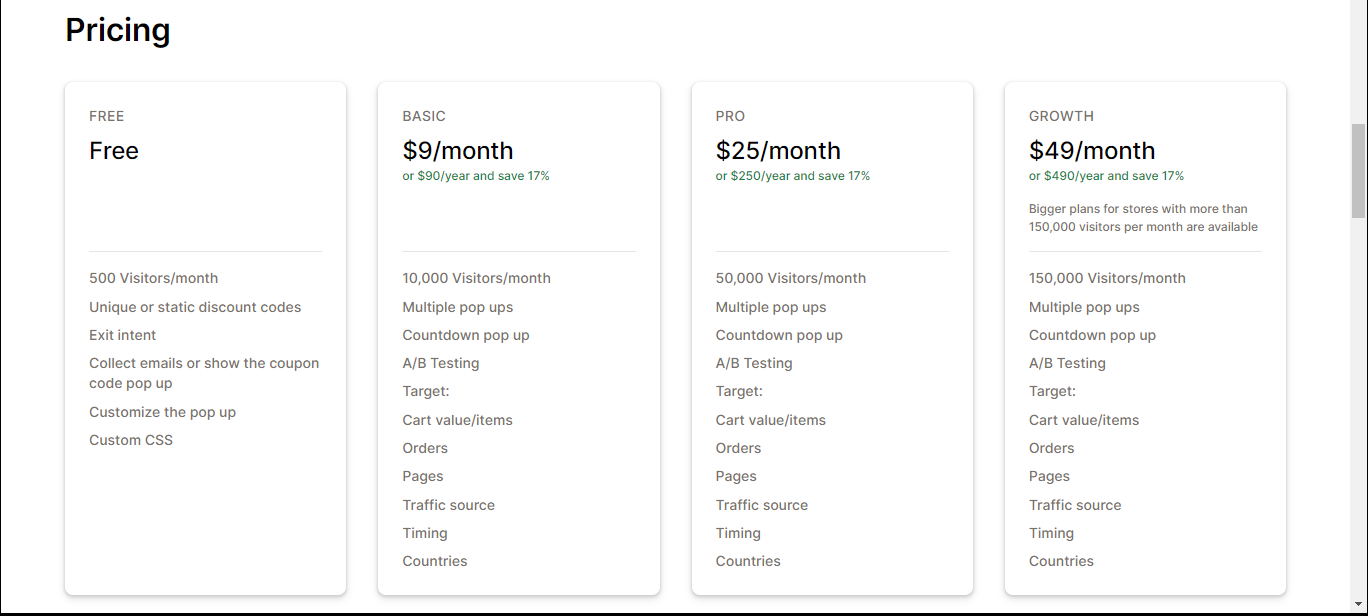
Task: Click the $49/month Growth price
Action: [1092, 151]
